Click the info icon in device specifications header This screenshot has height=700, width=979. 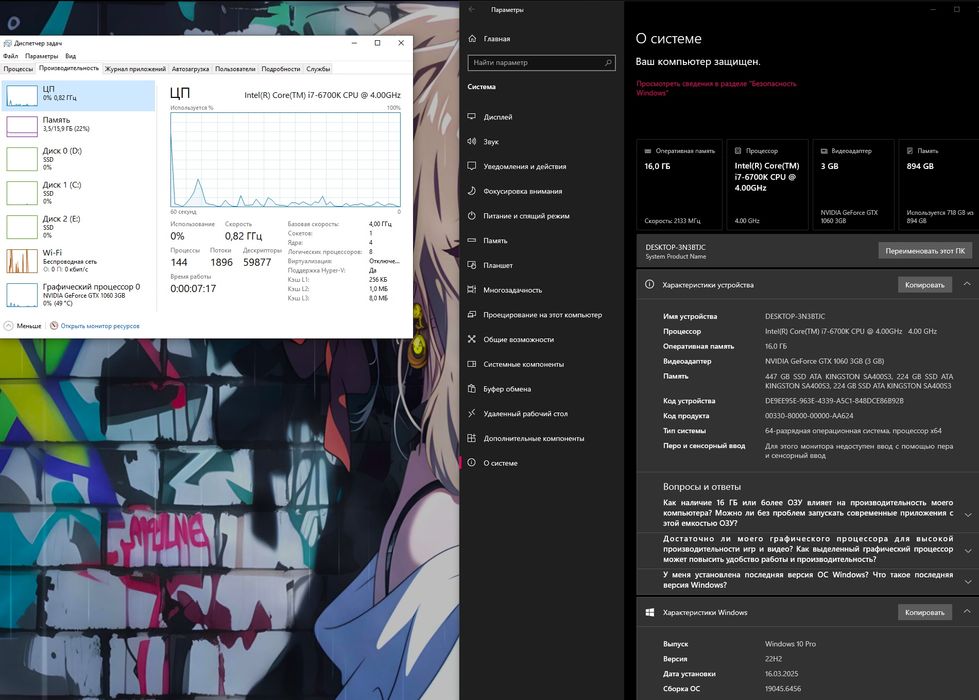[x=649, y=284]
